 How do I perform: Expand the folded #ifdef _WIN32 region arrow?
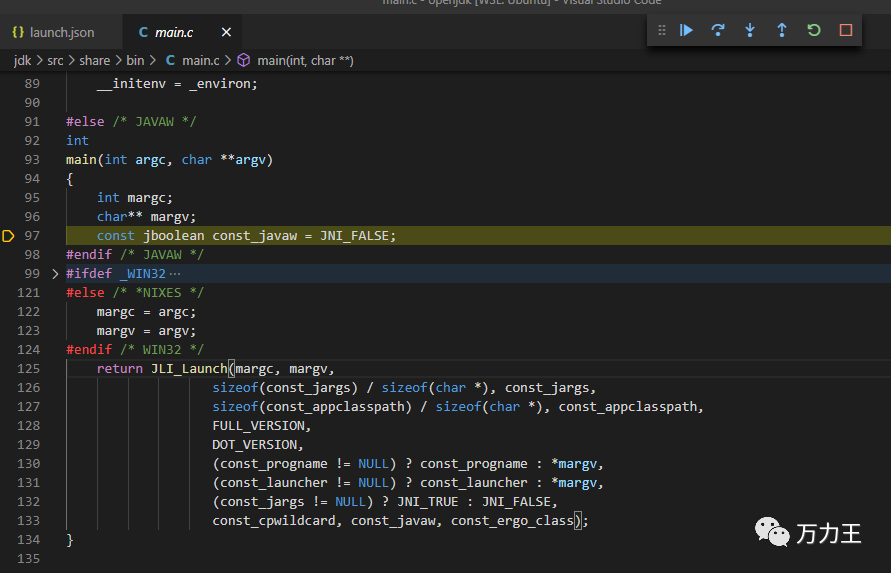(x=55, y=274)
